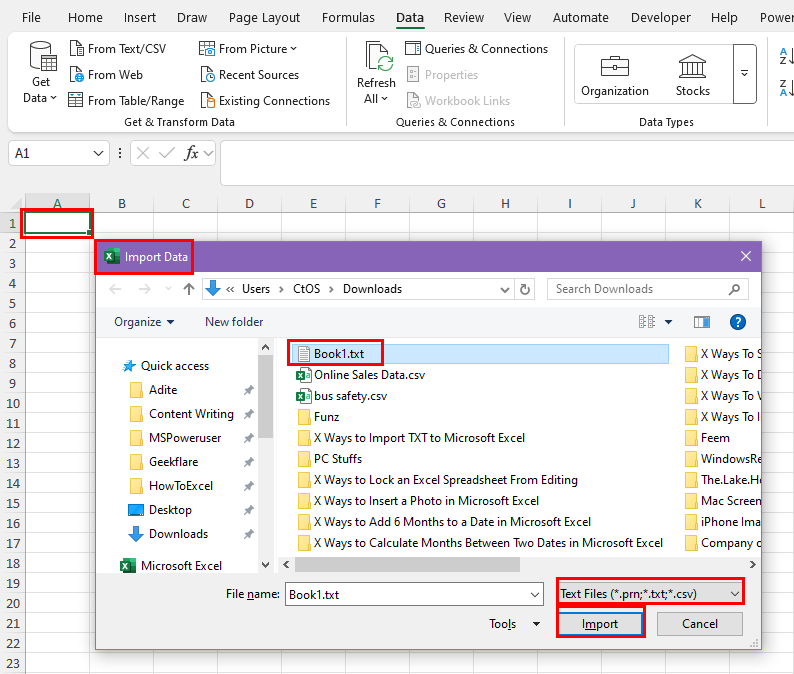Select bus safety.csv file
Viewport: 794px width, 674px height.
(342, 396)
